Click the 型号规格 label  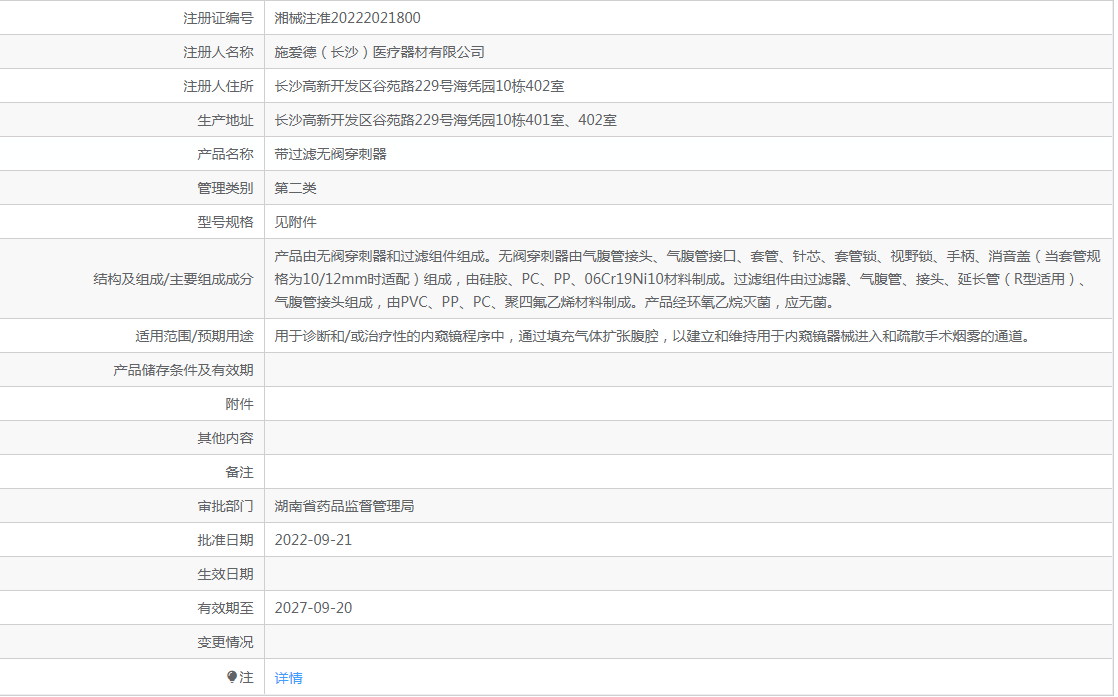[225, 222]
